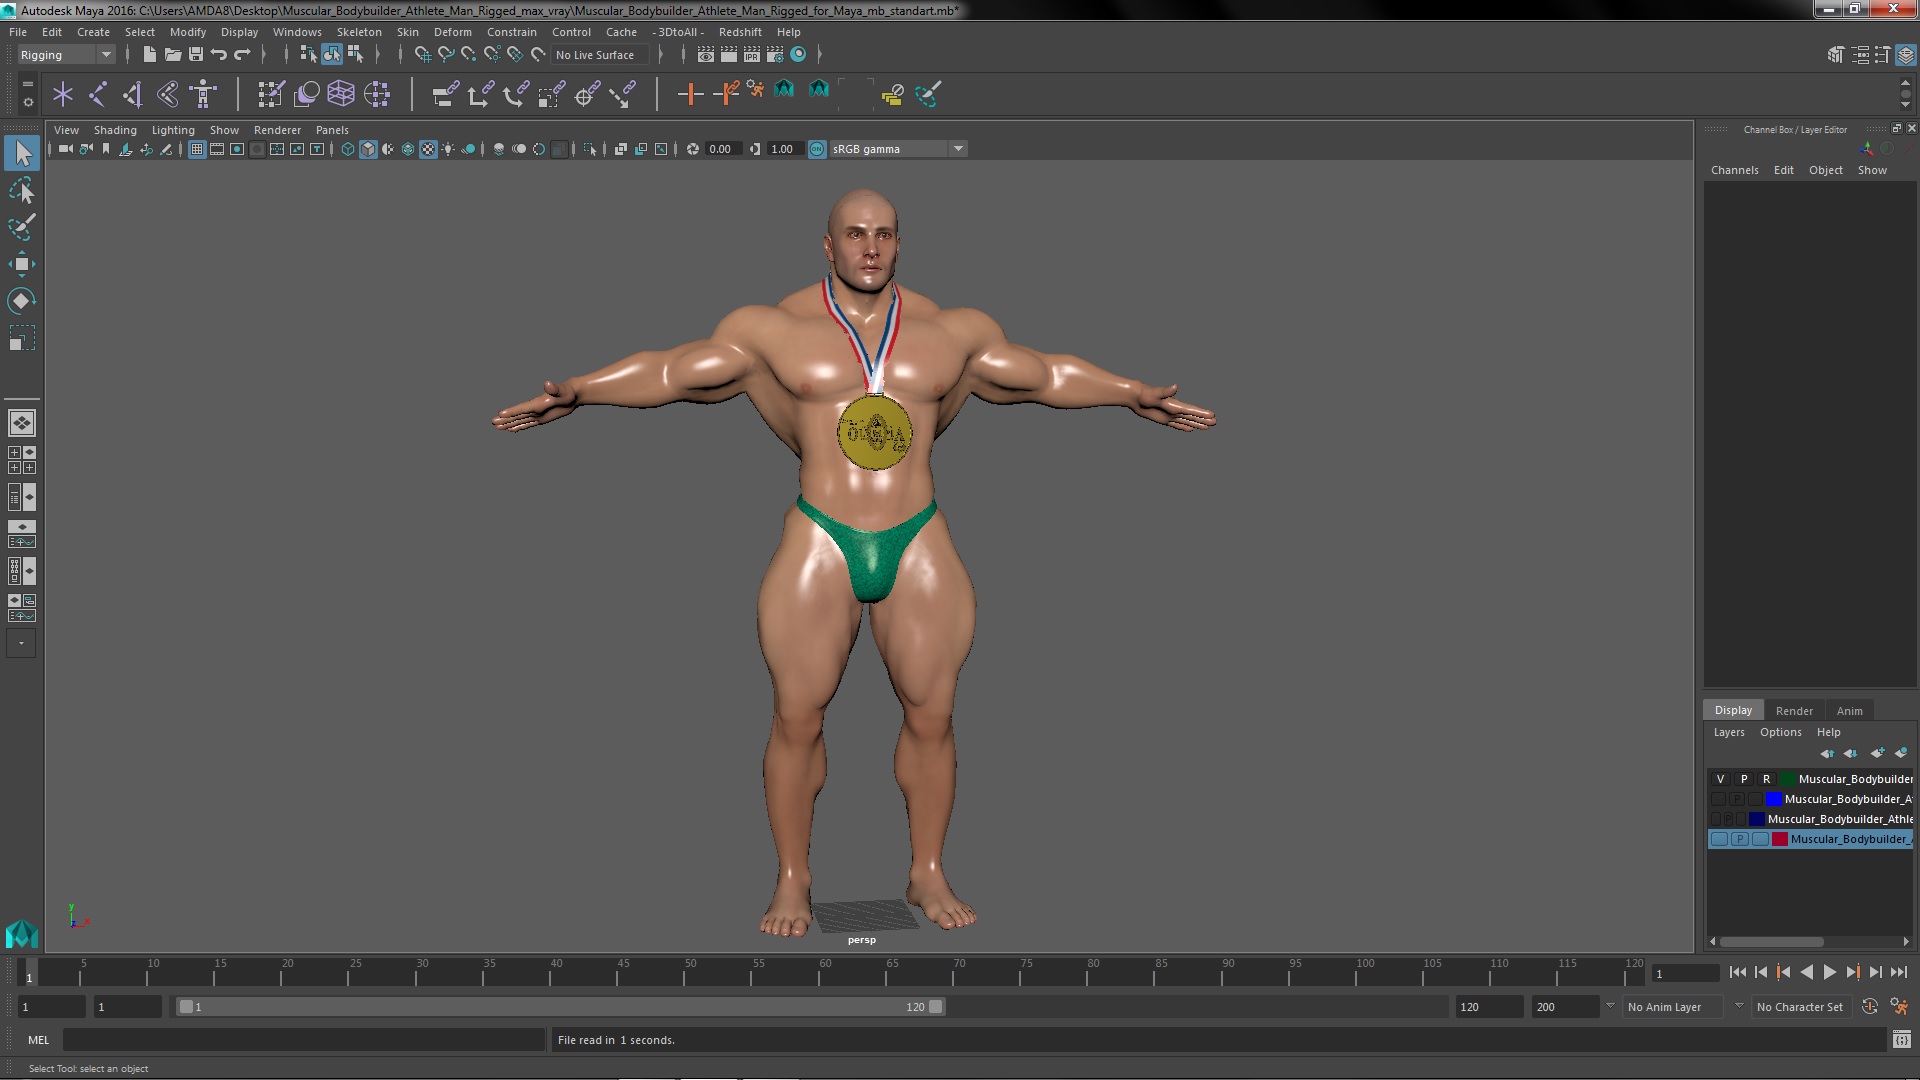Click the Auto Keyframe toggle icon

[x=1869, y=1007]
